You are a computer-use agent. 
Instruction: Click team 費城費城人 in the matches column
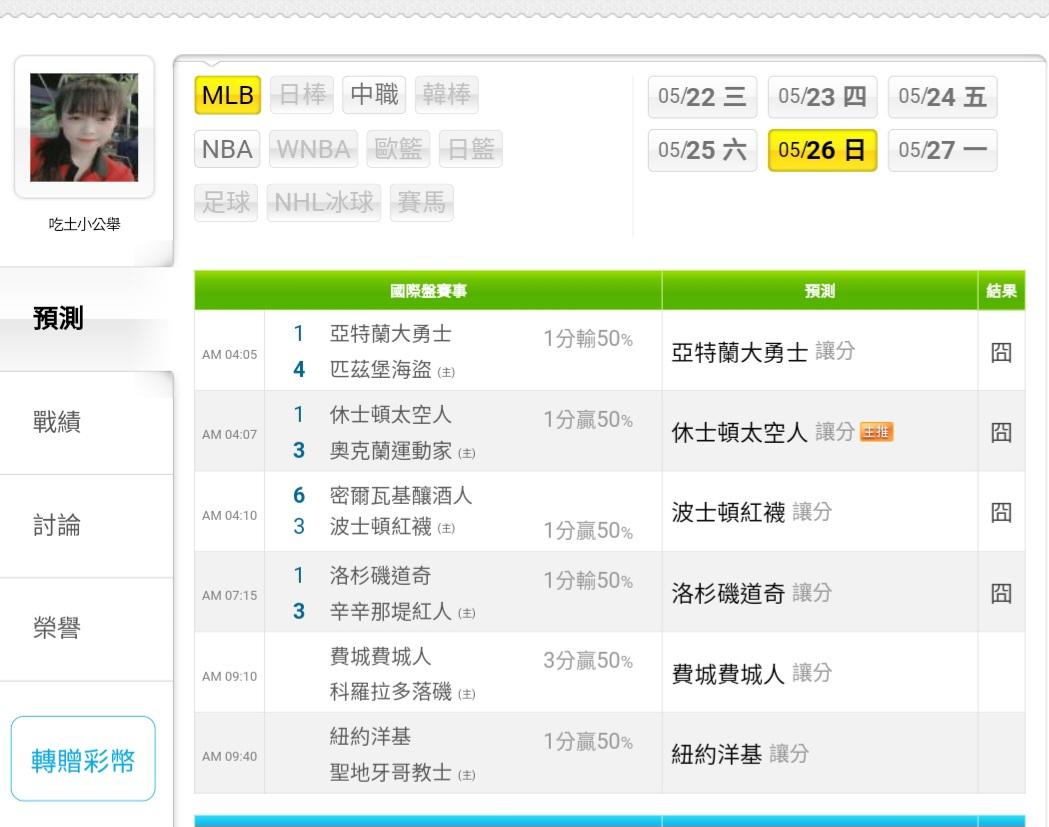tap(381, 656)
